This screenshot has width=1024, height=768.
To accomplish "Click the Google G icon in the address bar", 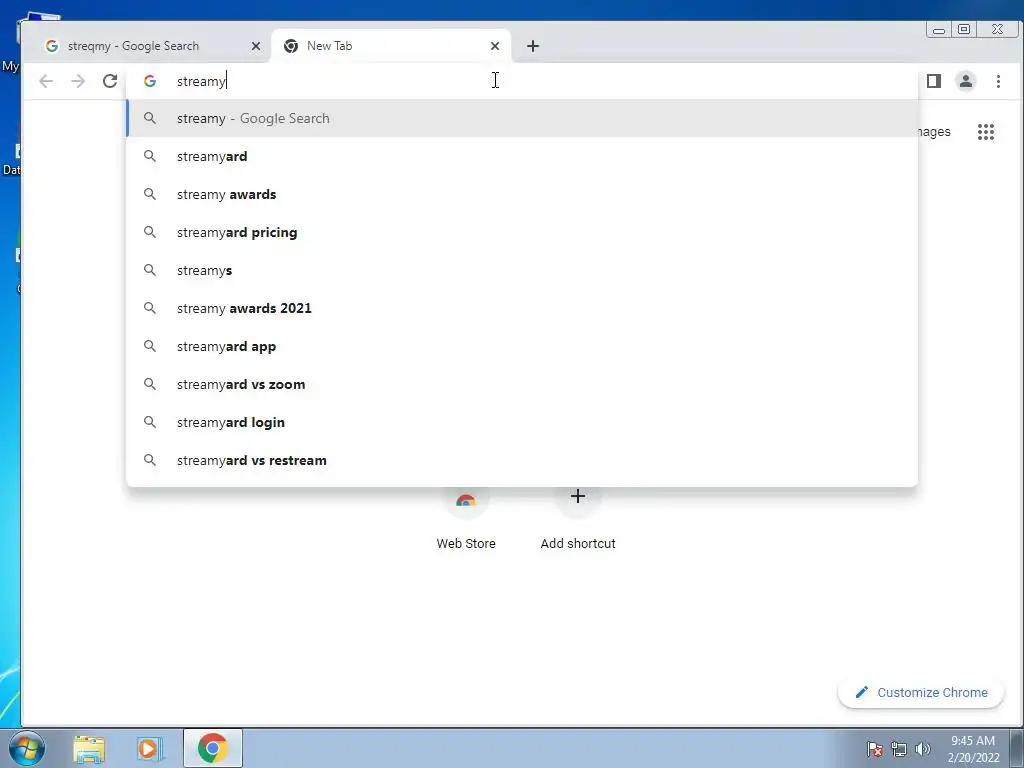I will [150, 81].
